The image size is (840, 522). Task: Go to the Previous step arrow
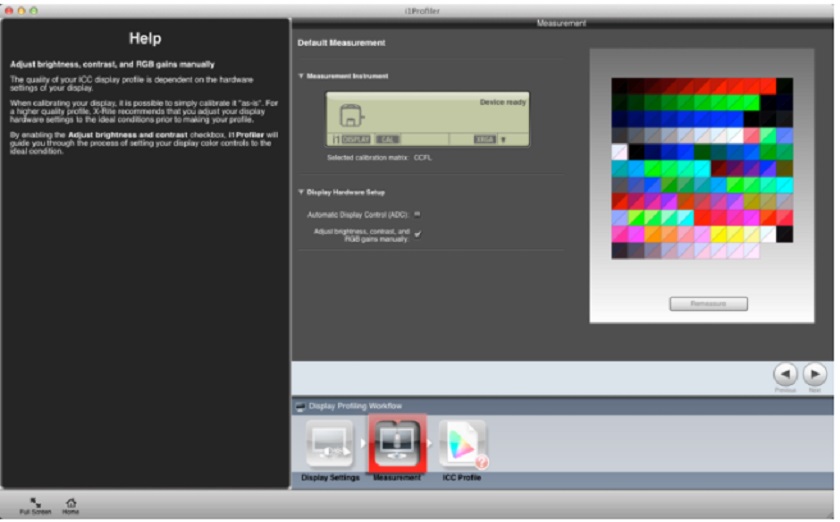[785, 374]
